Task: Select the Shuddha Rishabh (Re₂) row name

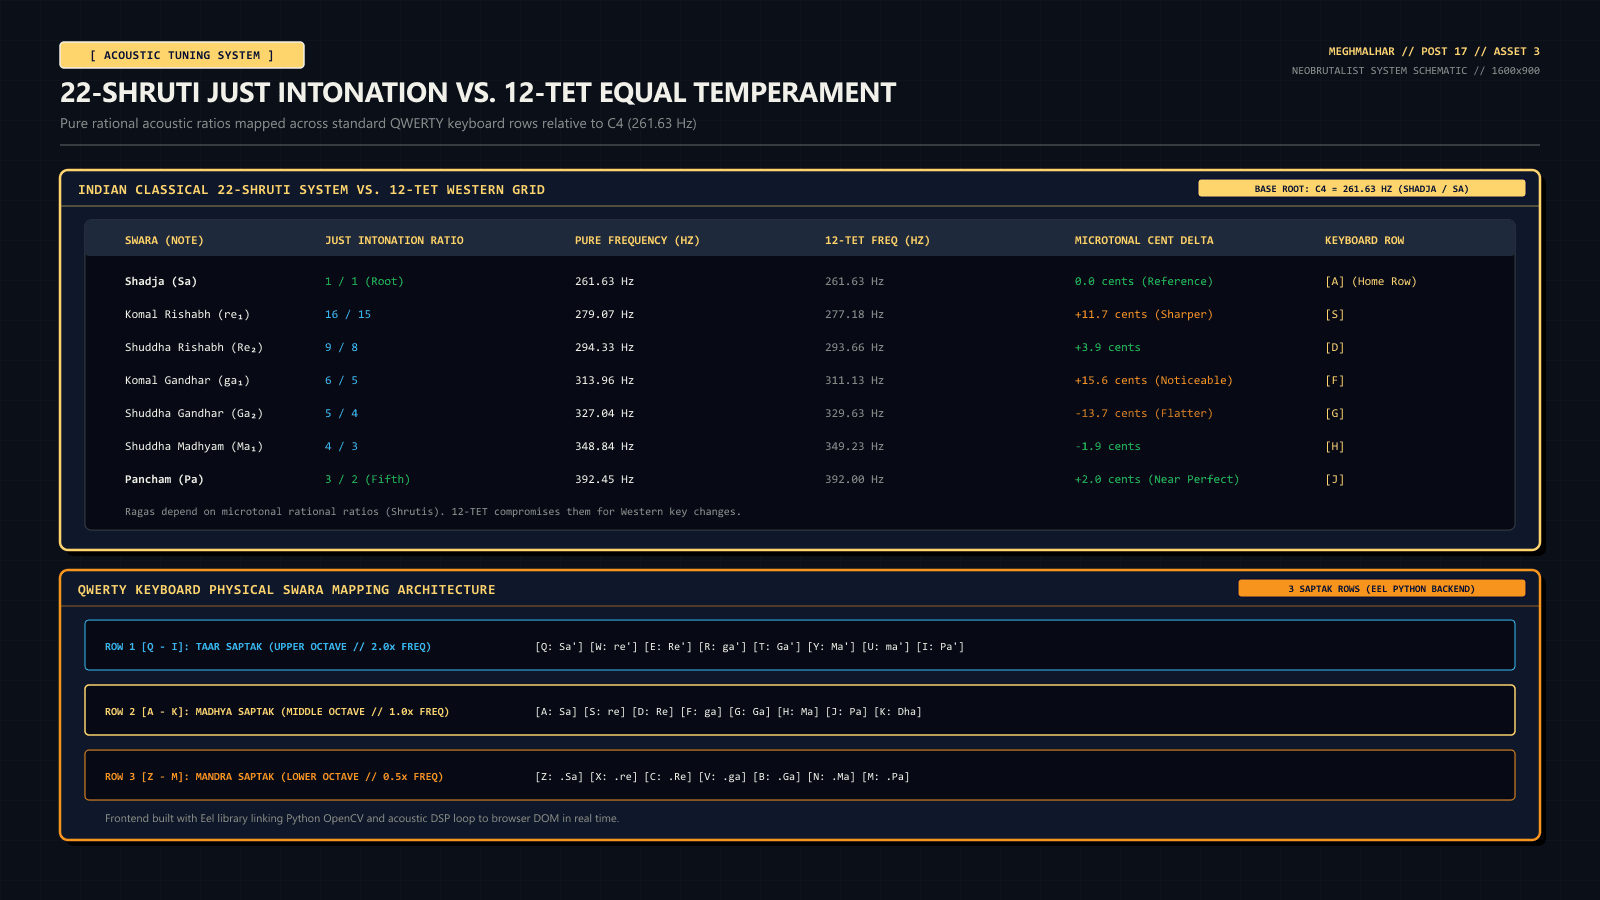Action: [x=194, y=347]
